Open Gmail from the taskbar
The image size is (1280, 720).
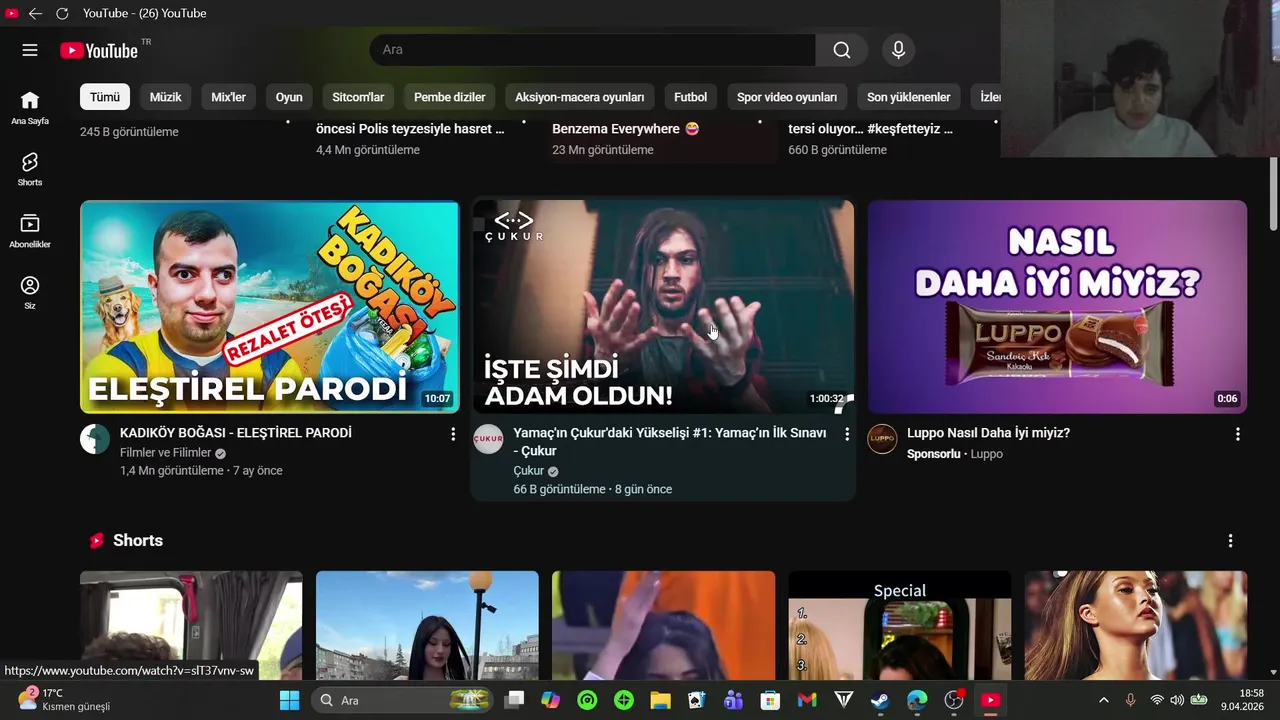click(807, 700)
